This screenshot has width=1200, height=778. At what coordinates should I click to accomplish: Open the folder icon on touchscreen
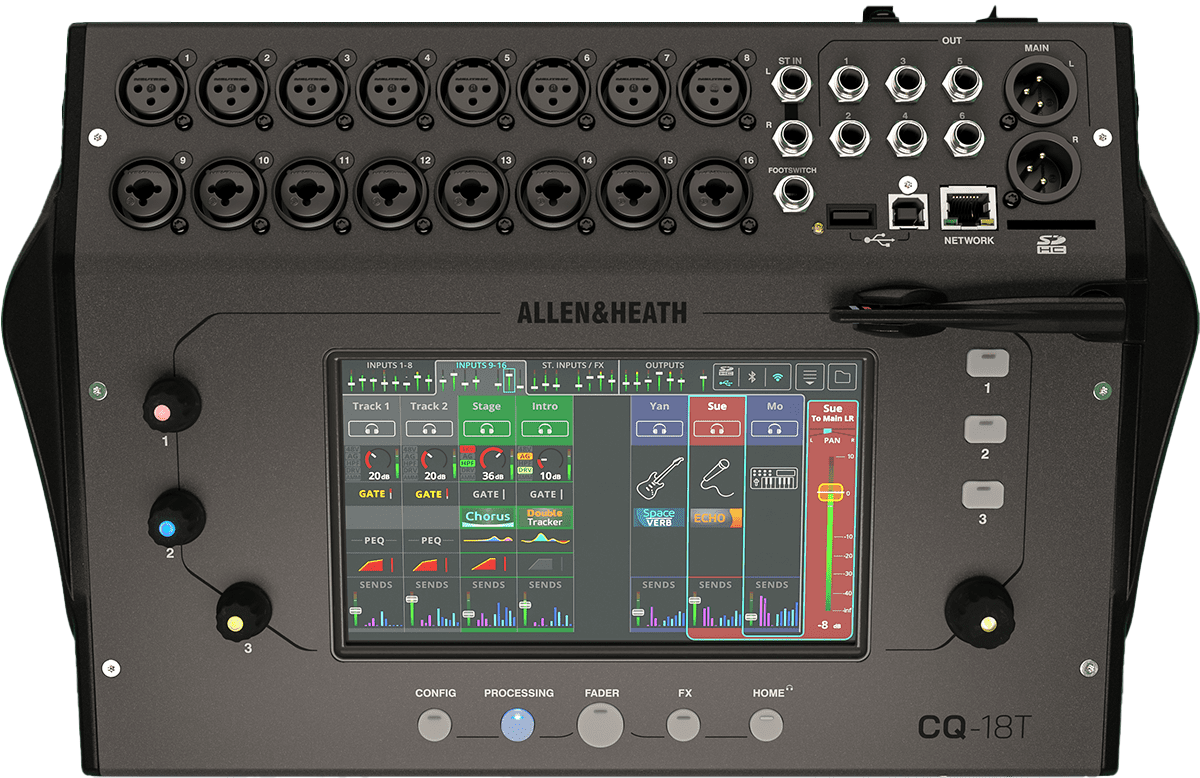point(842,376)
